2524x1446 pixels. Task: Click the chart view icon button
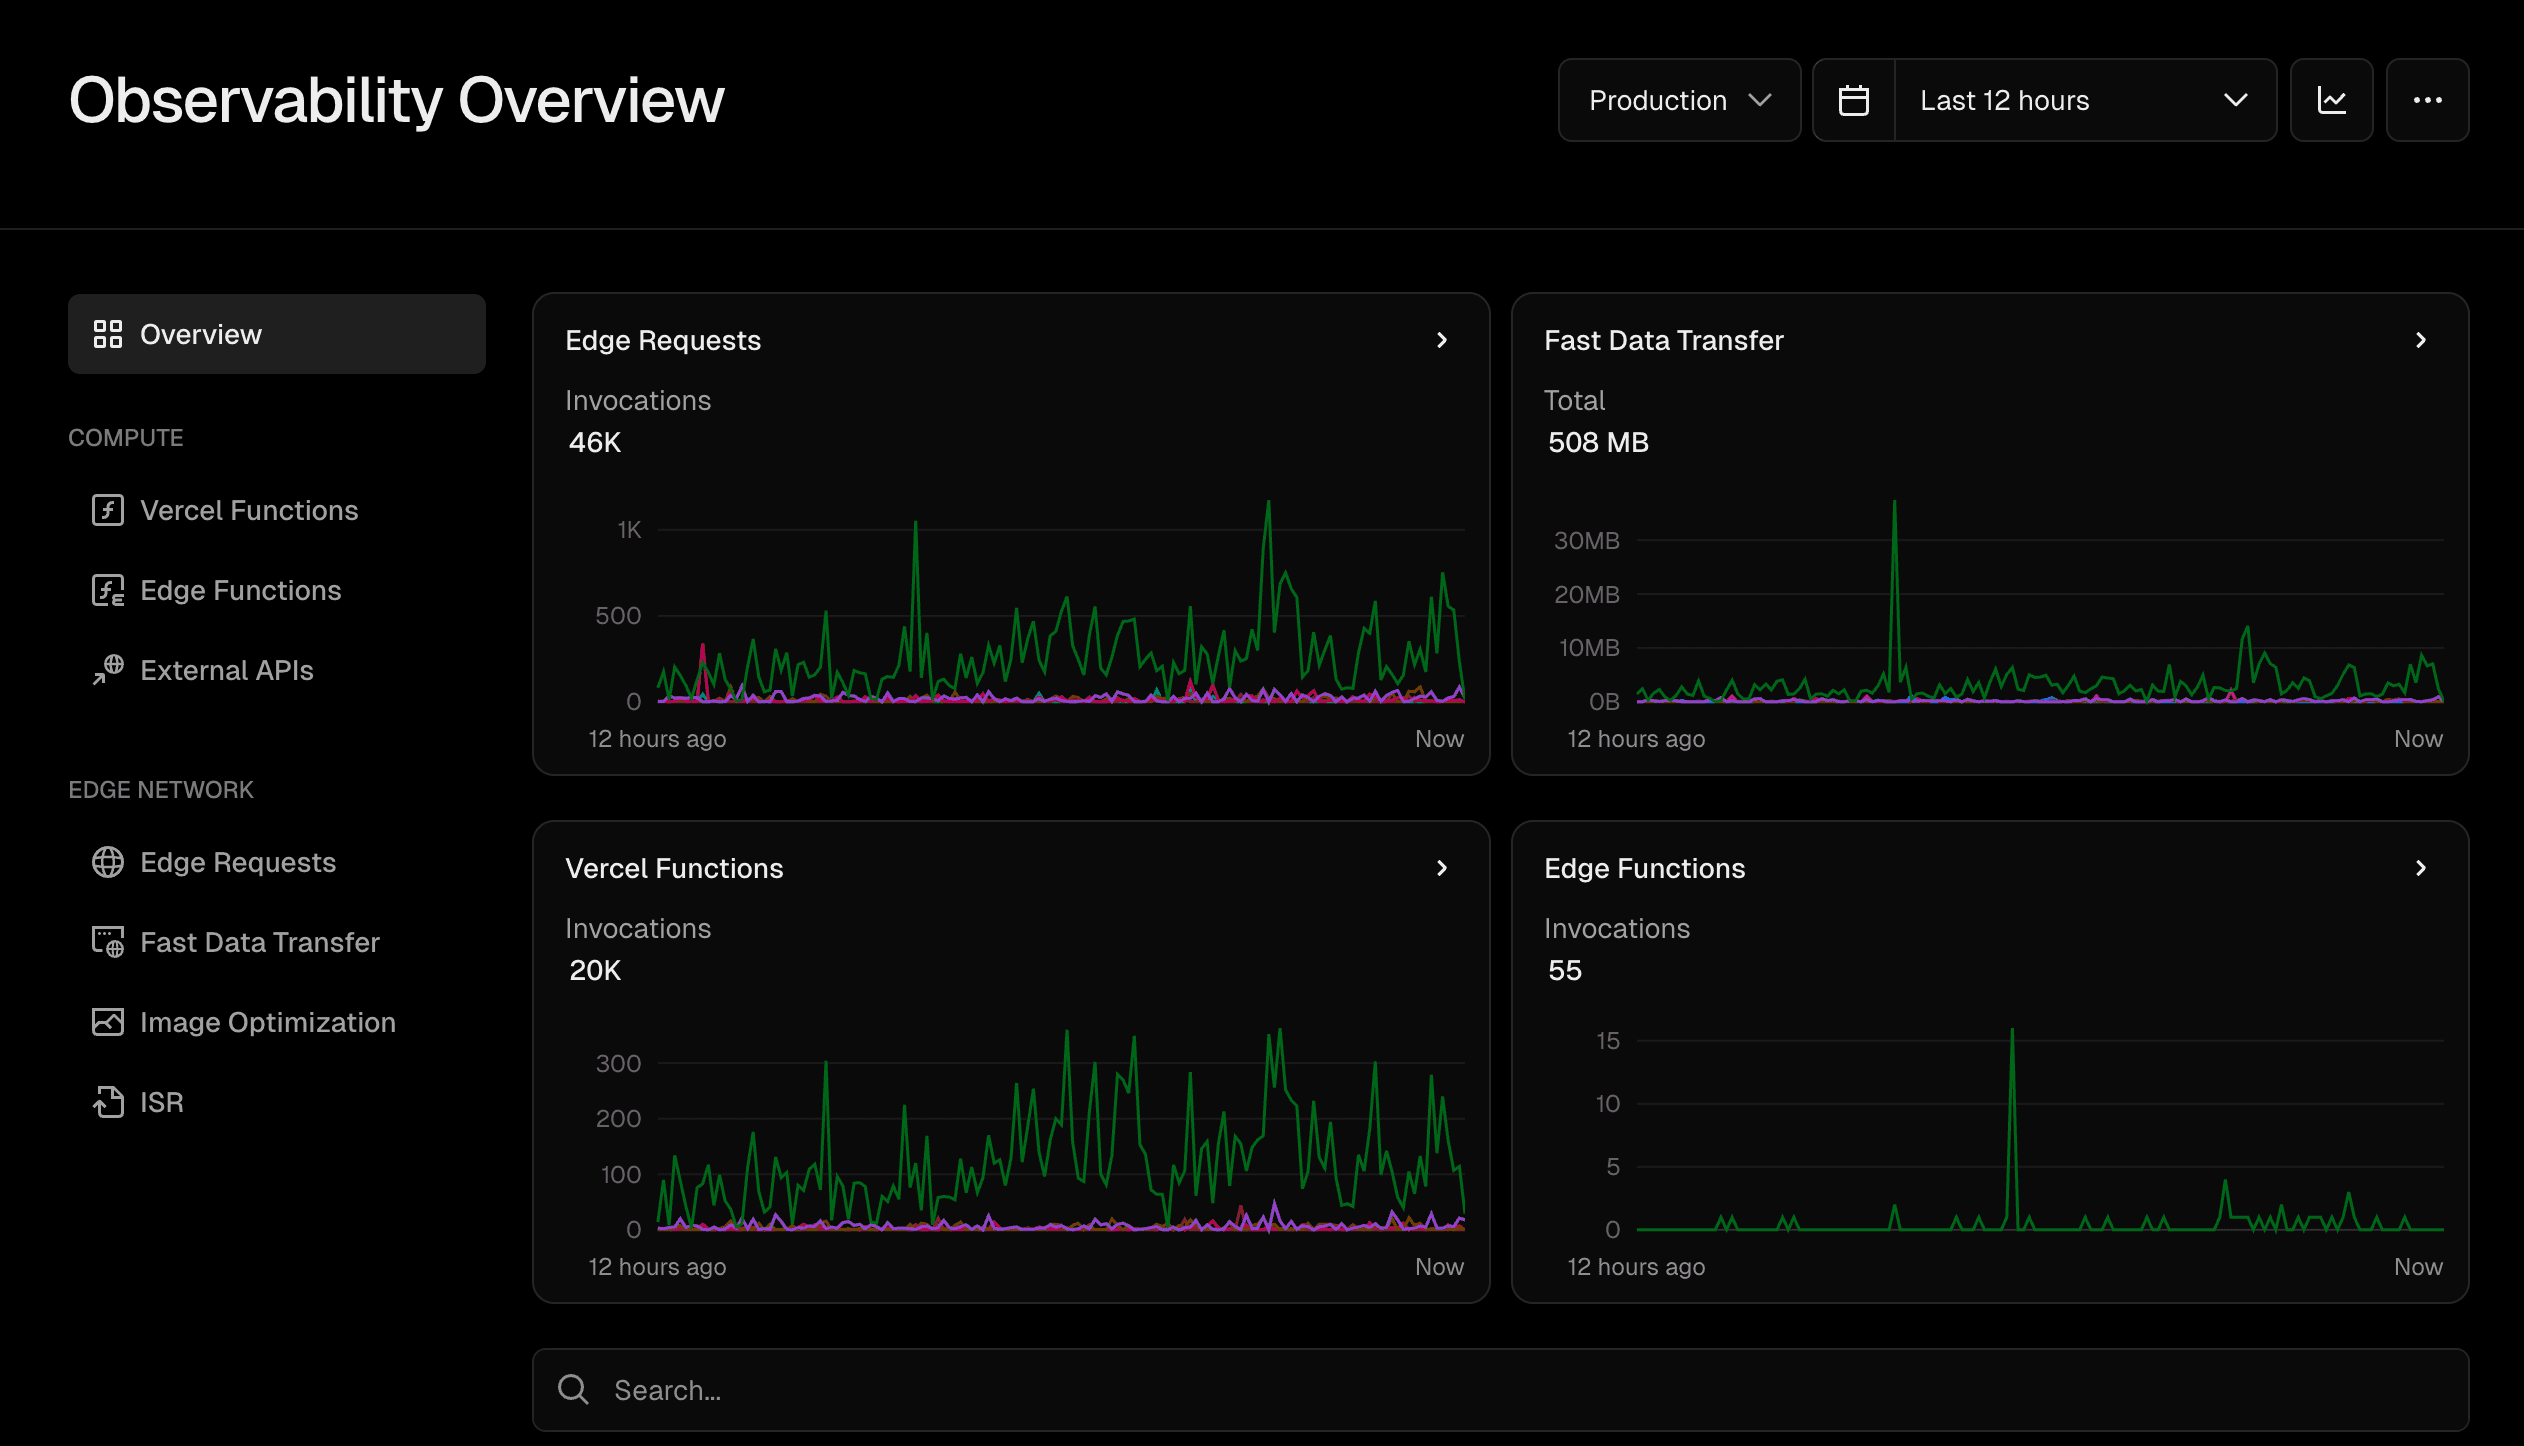point(2332,100)
